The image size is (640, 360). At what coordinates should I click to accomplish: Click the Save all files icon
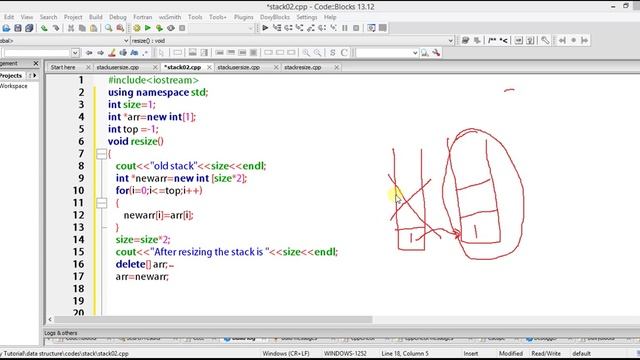tap(29, 28)
